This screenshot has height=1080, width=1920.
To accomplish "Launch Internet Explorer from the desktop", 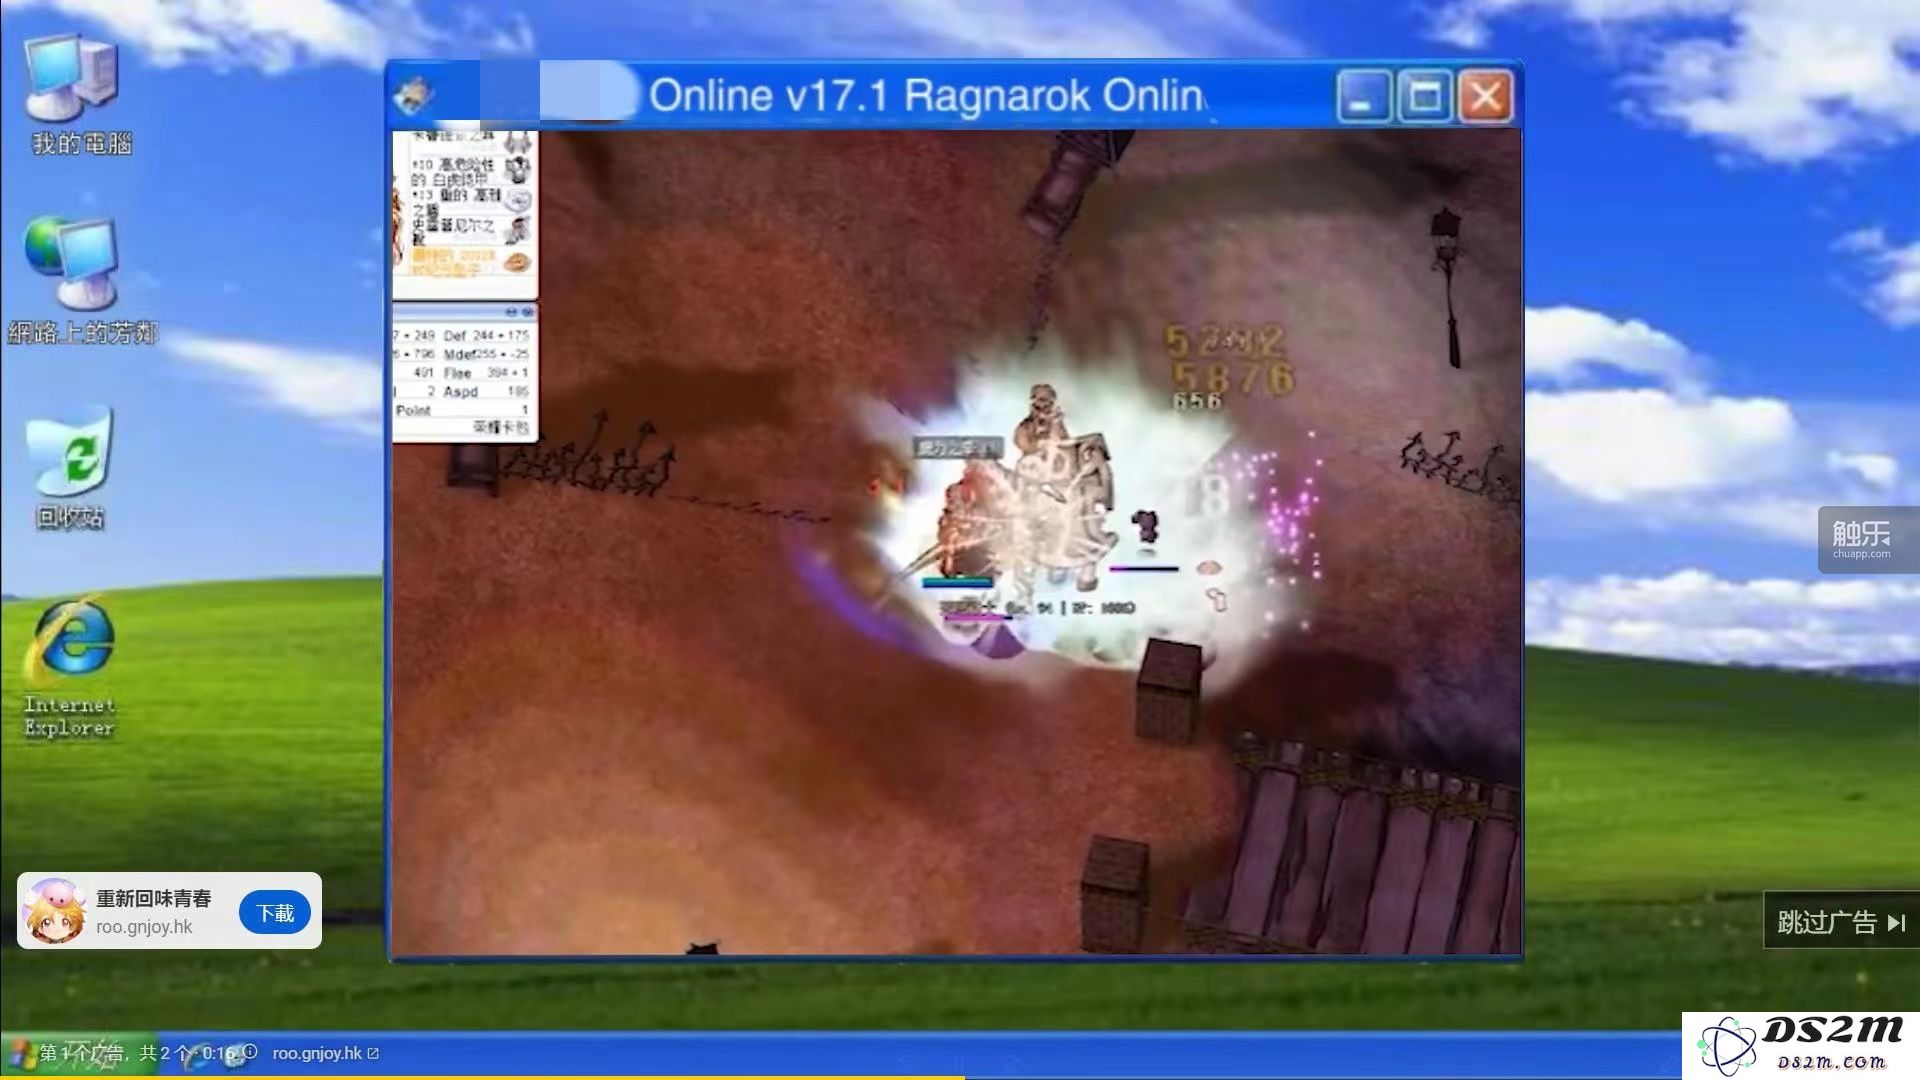I will click(x=70, y=668).
